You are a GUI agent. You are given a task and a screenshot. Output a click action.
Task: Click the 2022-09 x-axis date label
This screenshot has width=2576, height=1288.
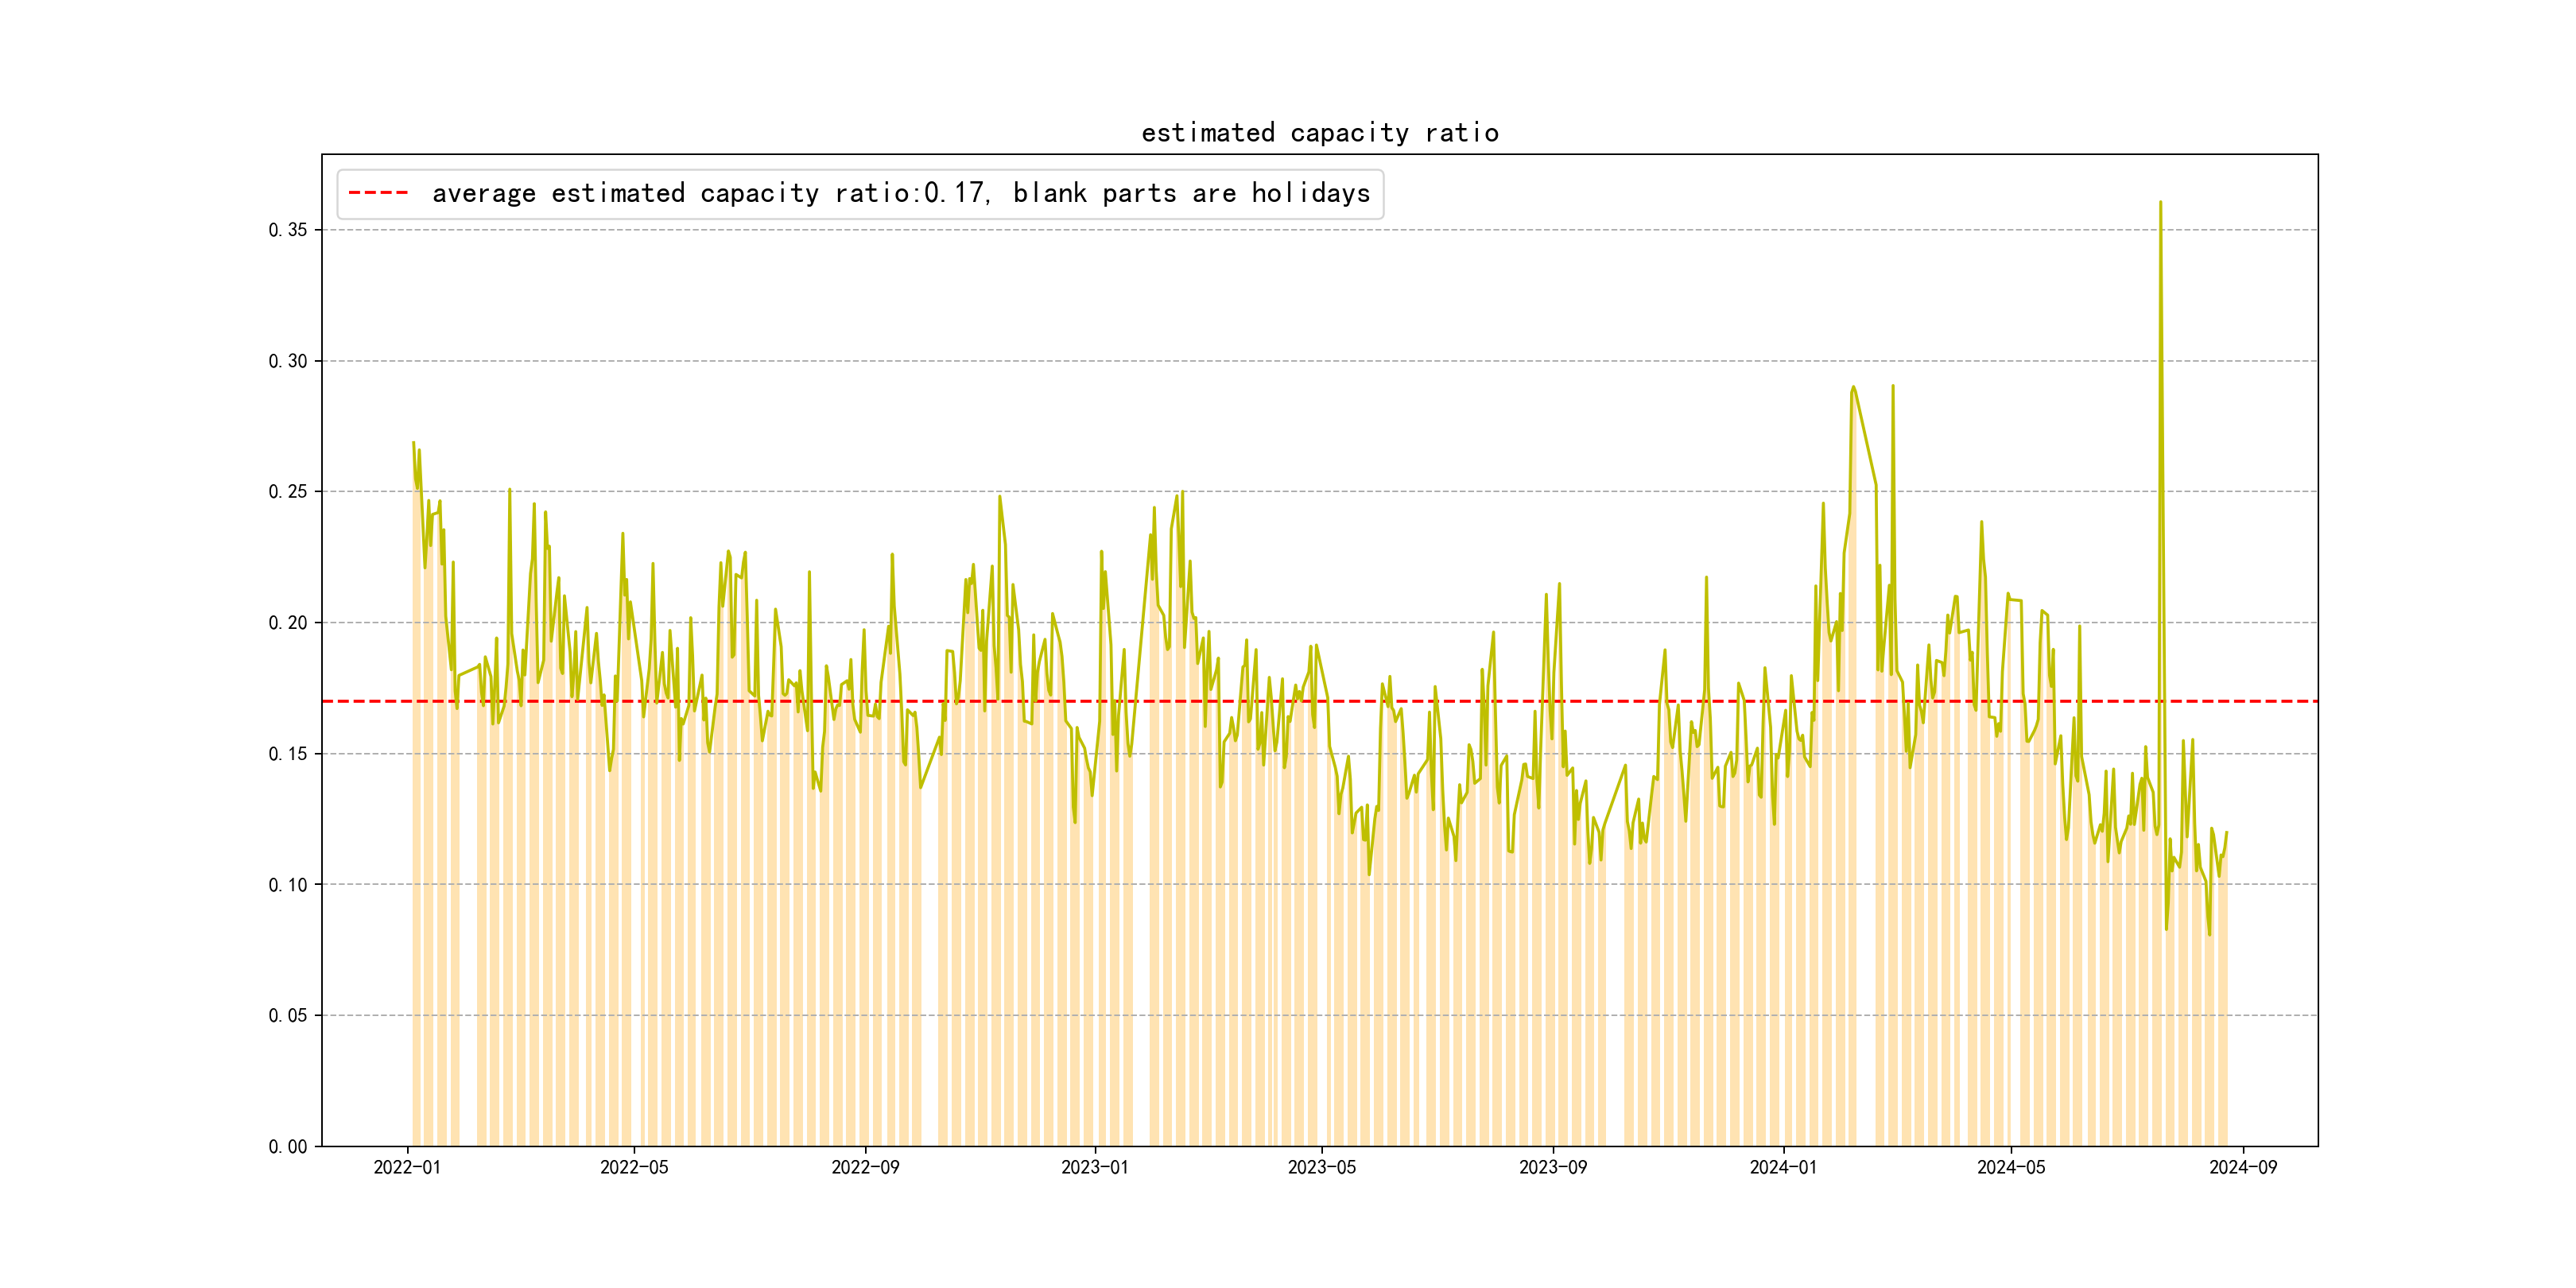pyautogui.click(x=865, y=1168)
